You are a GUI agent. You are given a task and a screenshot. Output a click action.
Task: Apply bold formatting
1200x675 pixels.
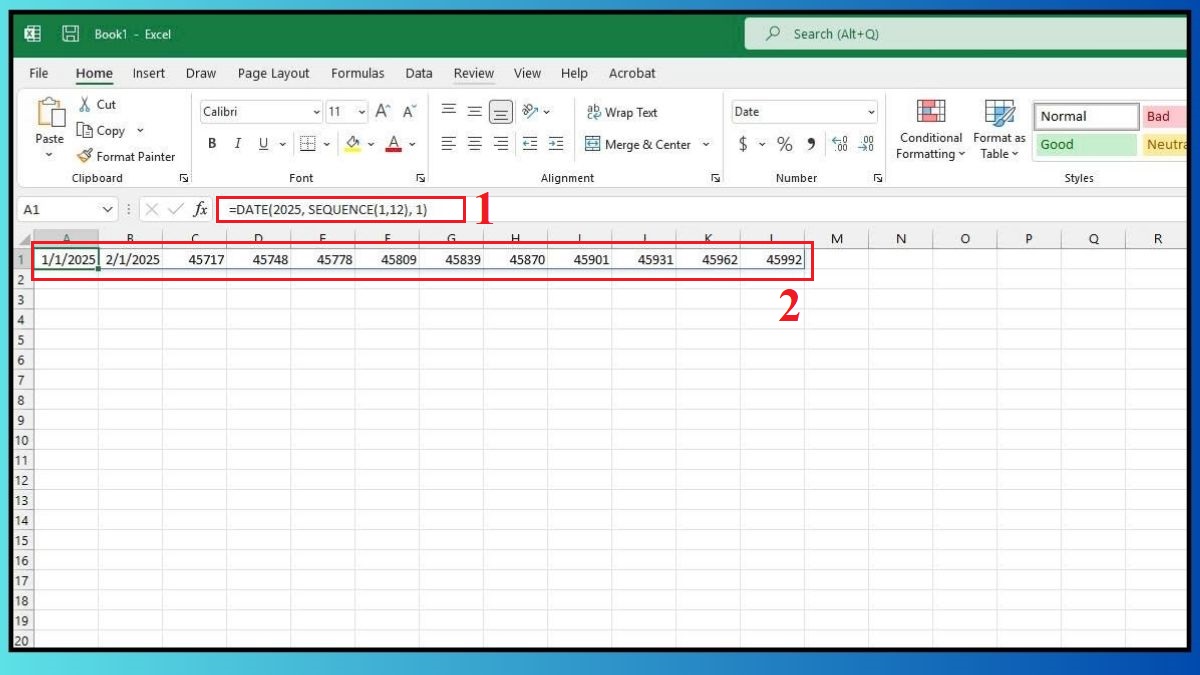point(211,143)
